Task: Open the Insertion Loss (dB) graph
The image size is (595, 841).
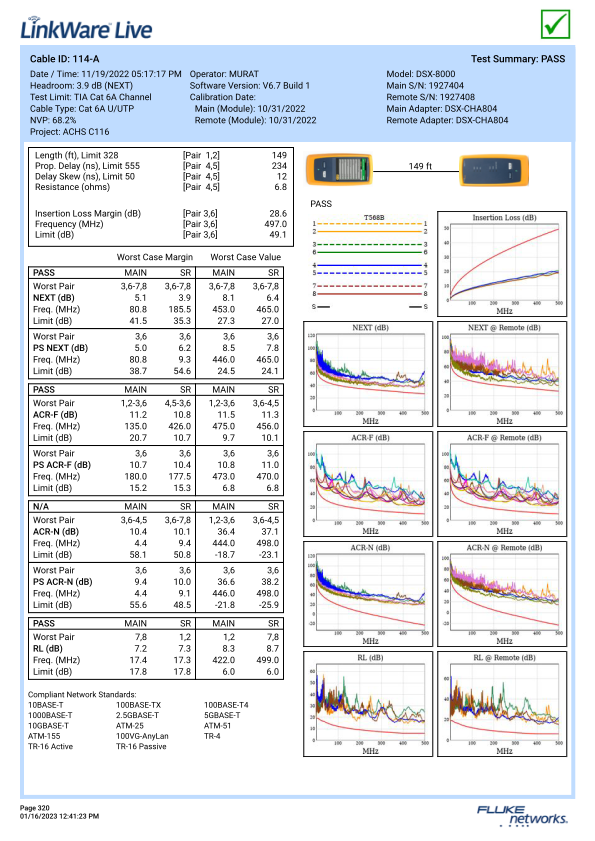Action: pos(502,263)
